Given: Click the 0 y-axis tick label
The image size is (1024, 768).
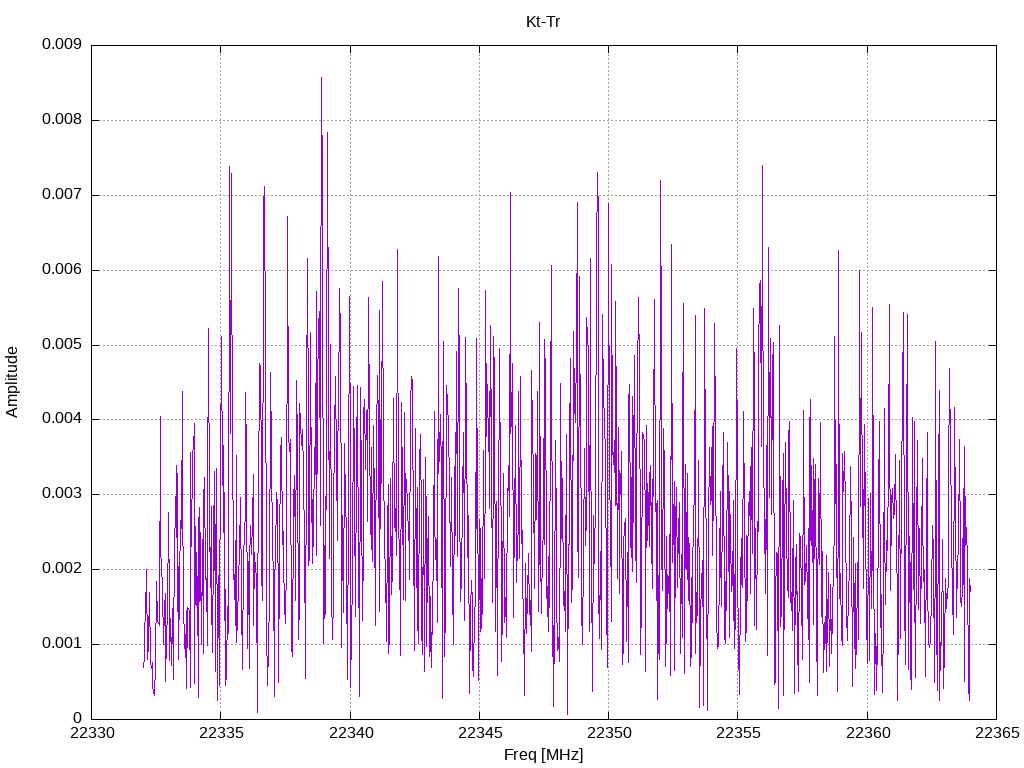Looking at the screenshot, I should [x=78, y=719].
